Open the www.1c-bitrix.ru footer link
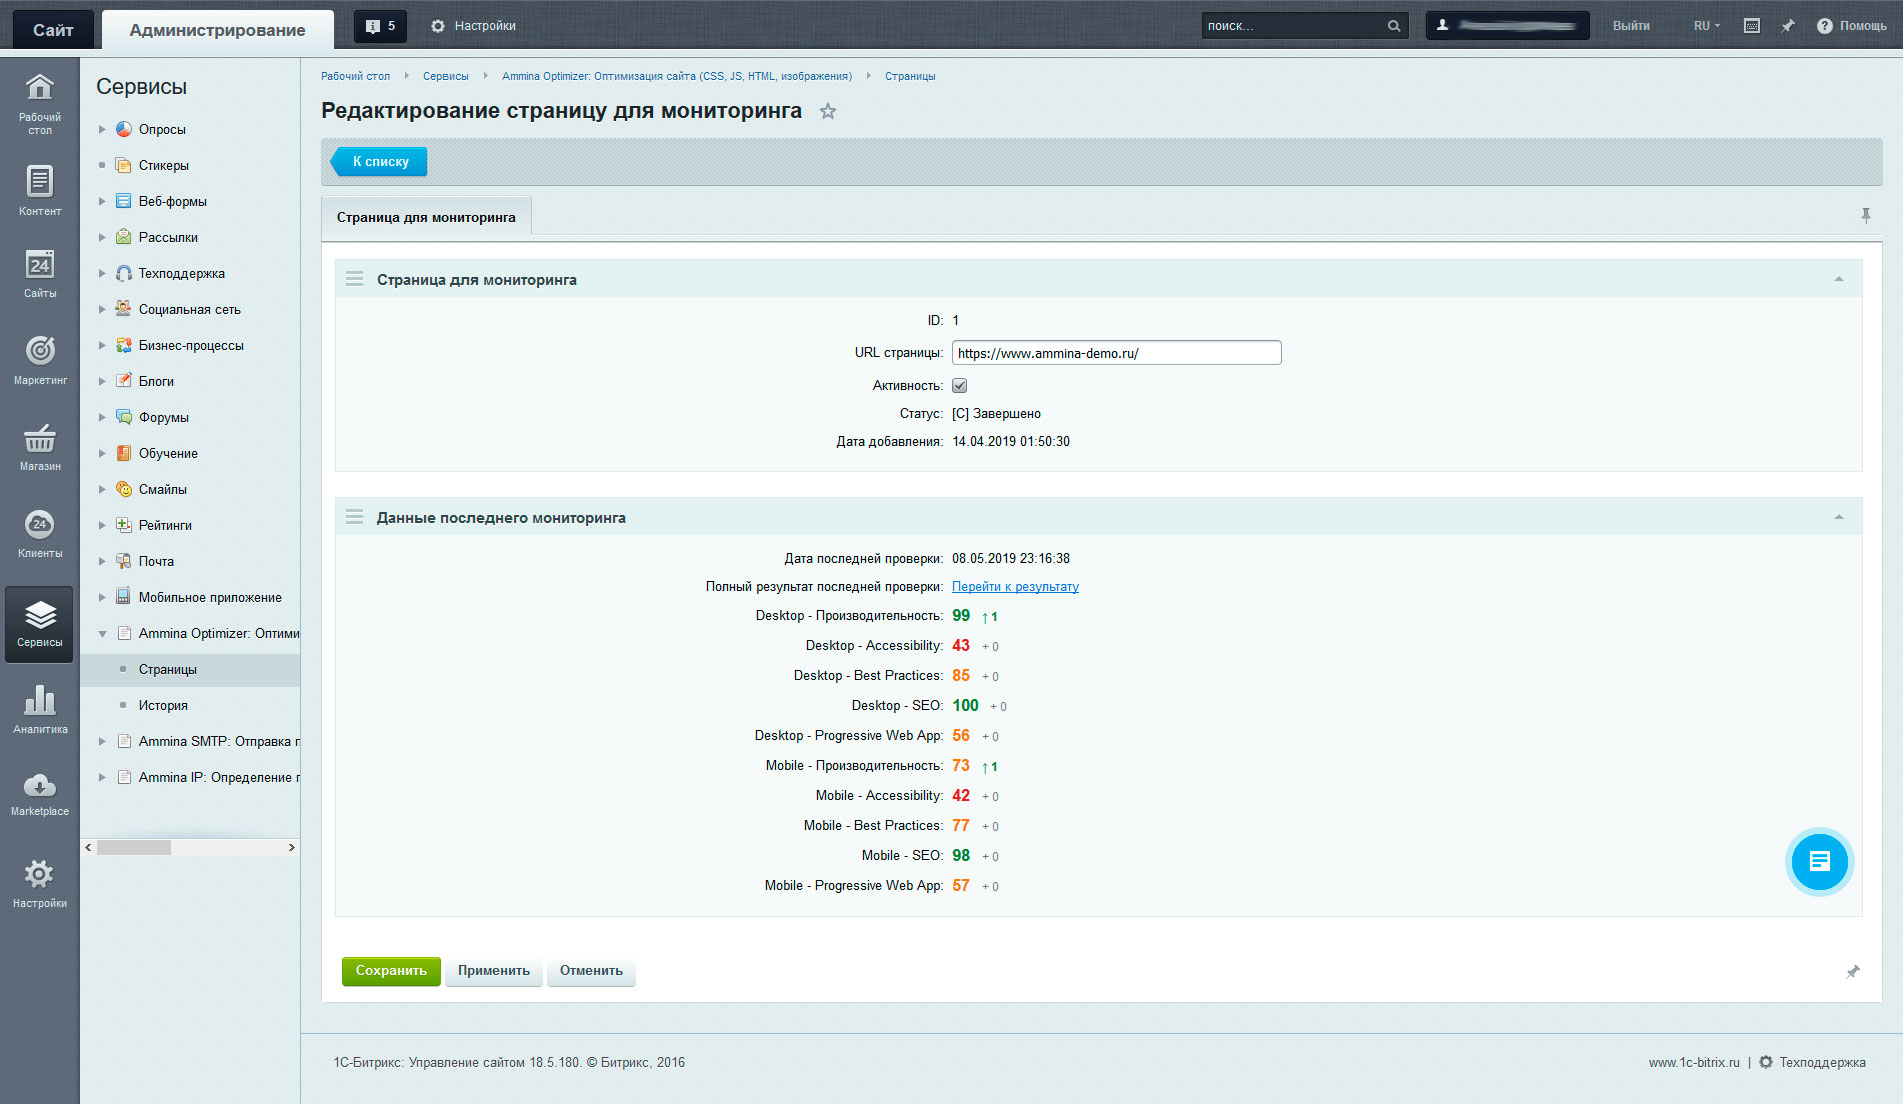The width and height of the screenshot is (1903, 1104). coord(1694,1063)
